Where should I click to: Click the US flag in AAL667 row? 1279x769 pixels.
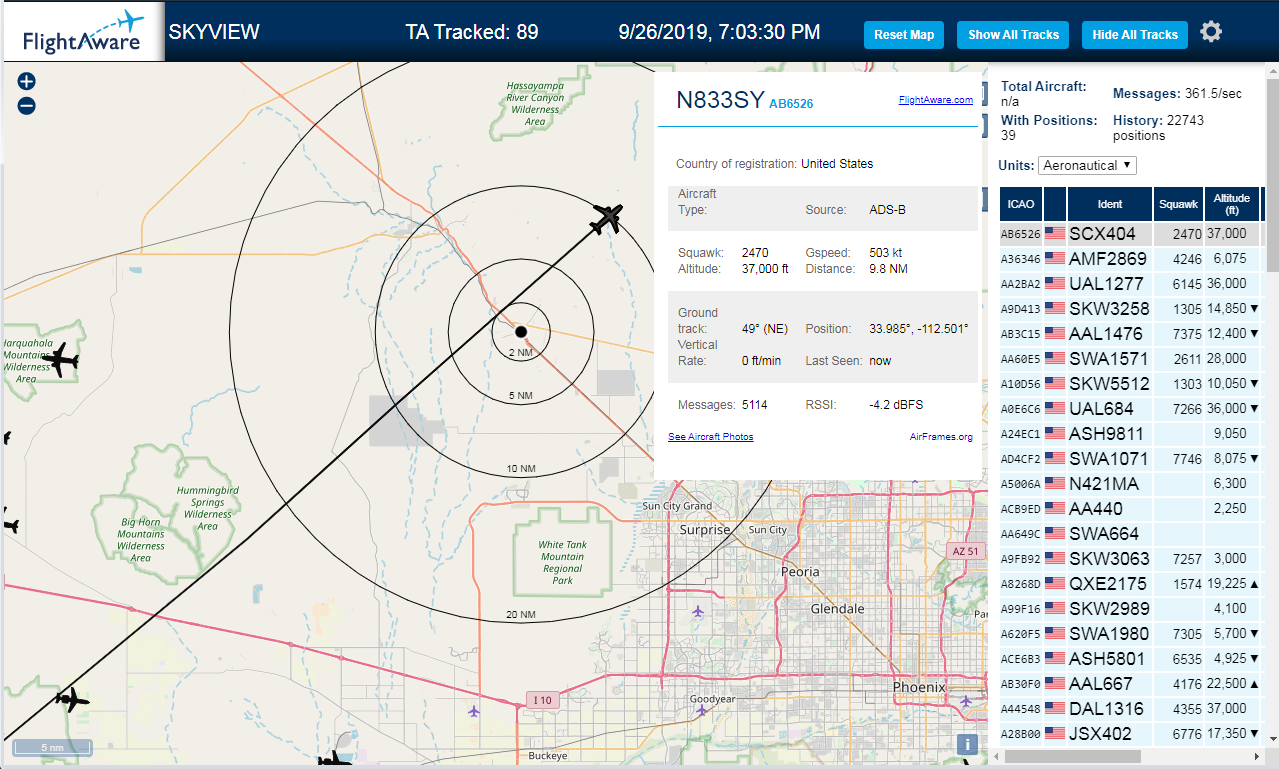(1055, 683)
